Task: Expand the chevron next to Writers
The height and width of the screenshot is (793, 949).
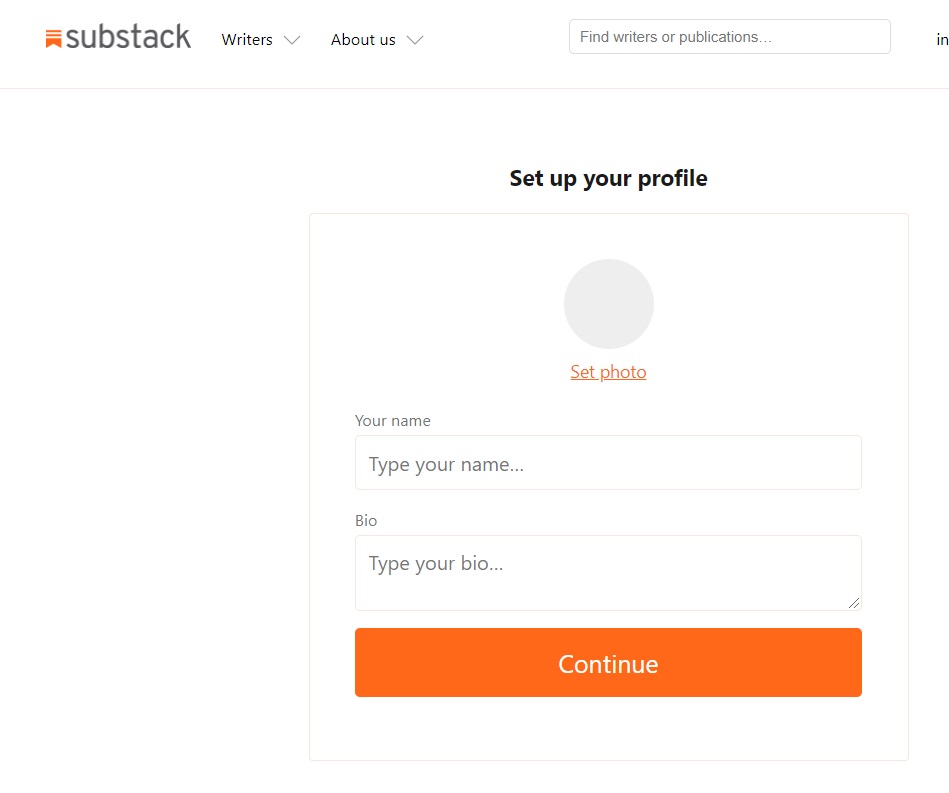Action: point(292,40)
